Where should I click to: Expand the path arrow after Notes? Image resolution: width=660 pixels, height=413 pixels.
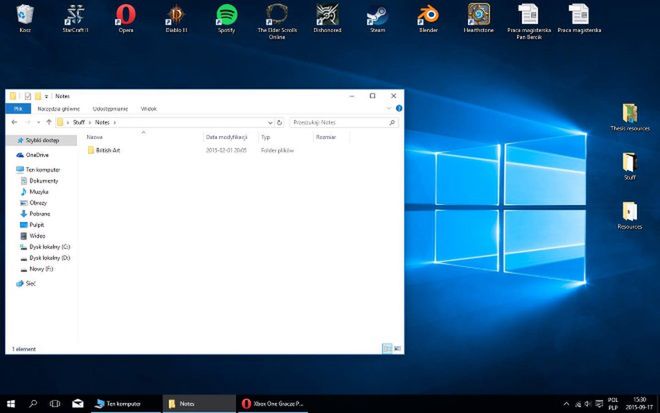pyautogui.click(x=114, y=123)
